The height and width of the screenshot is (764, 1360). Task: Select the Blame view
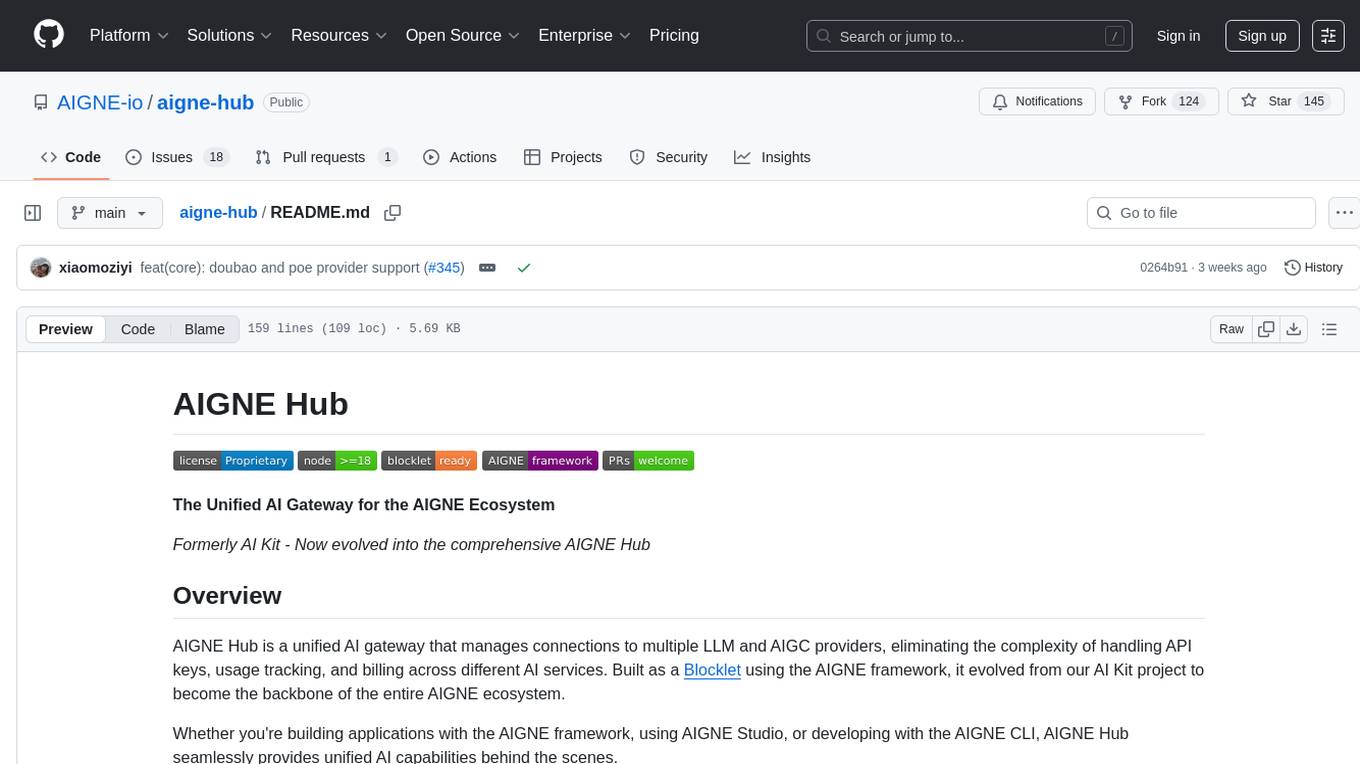[204, 329]
